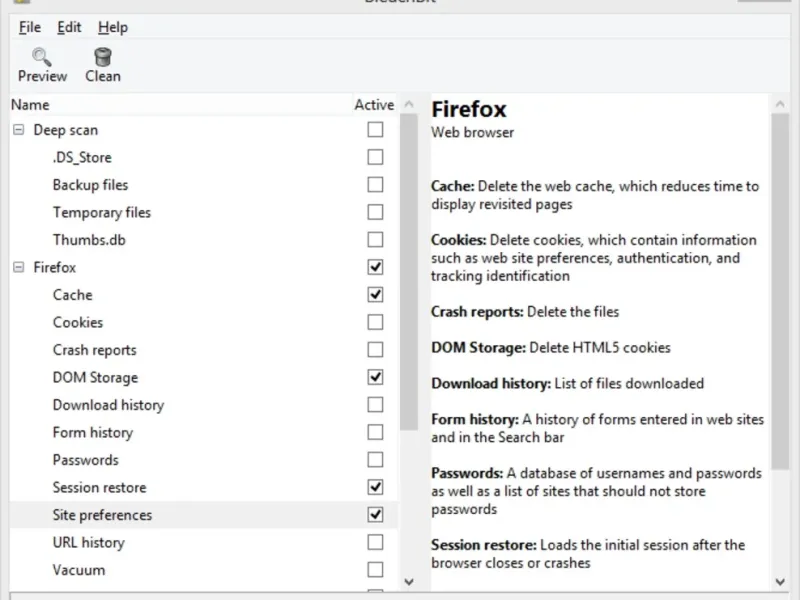800x600 pixels.
Task: Select the Passwords row
Action: click(204, 460)
